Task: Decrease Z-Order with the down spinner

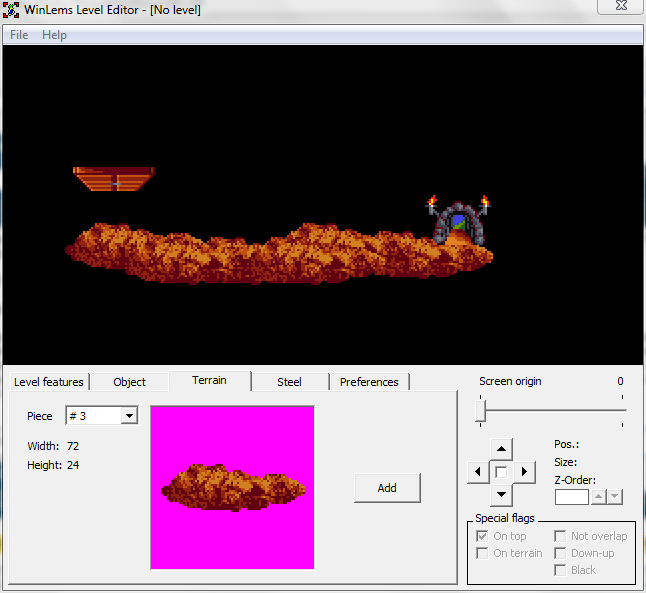Action: click(614, 497)
